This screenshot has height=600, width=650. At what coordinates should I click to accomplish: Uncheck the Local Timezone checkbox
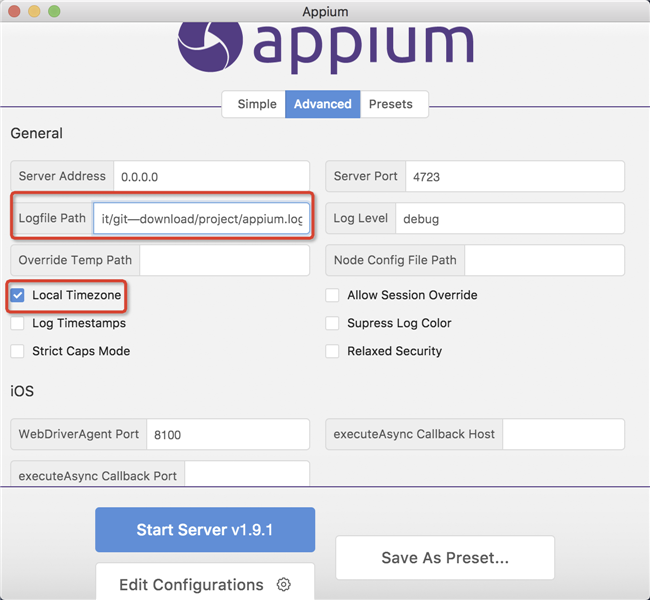(17, 295)
